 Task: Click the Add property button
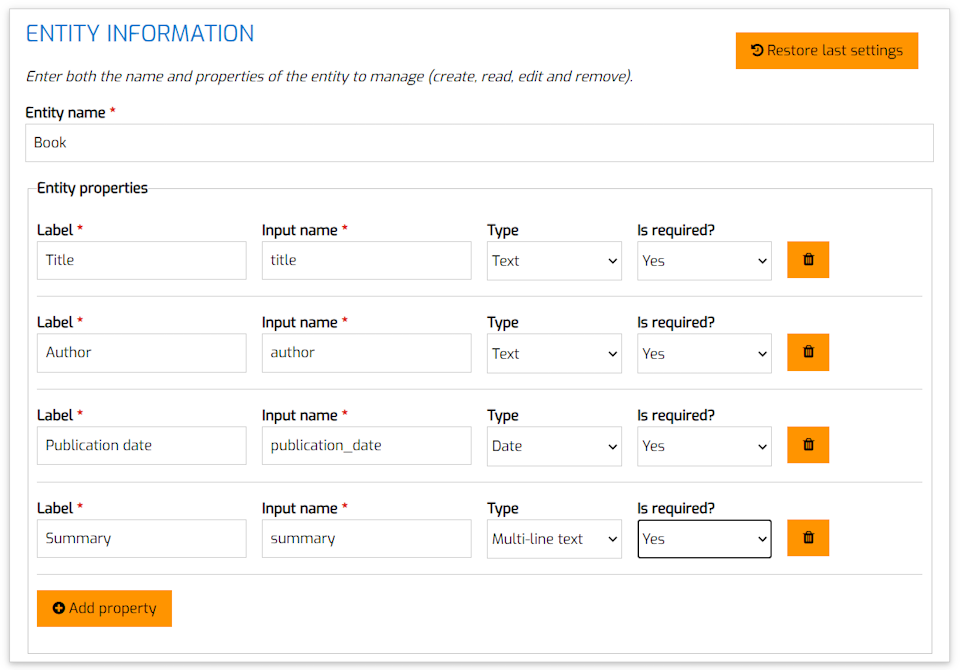[104, 608]
